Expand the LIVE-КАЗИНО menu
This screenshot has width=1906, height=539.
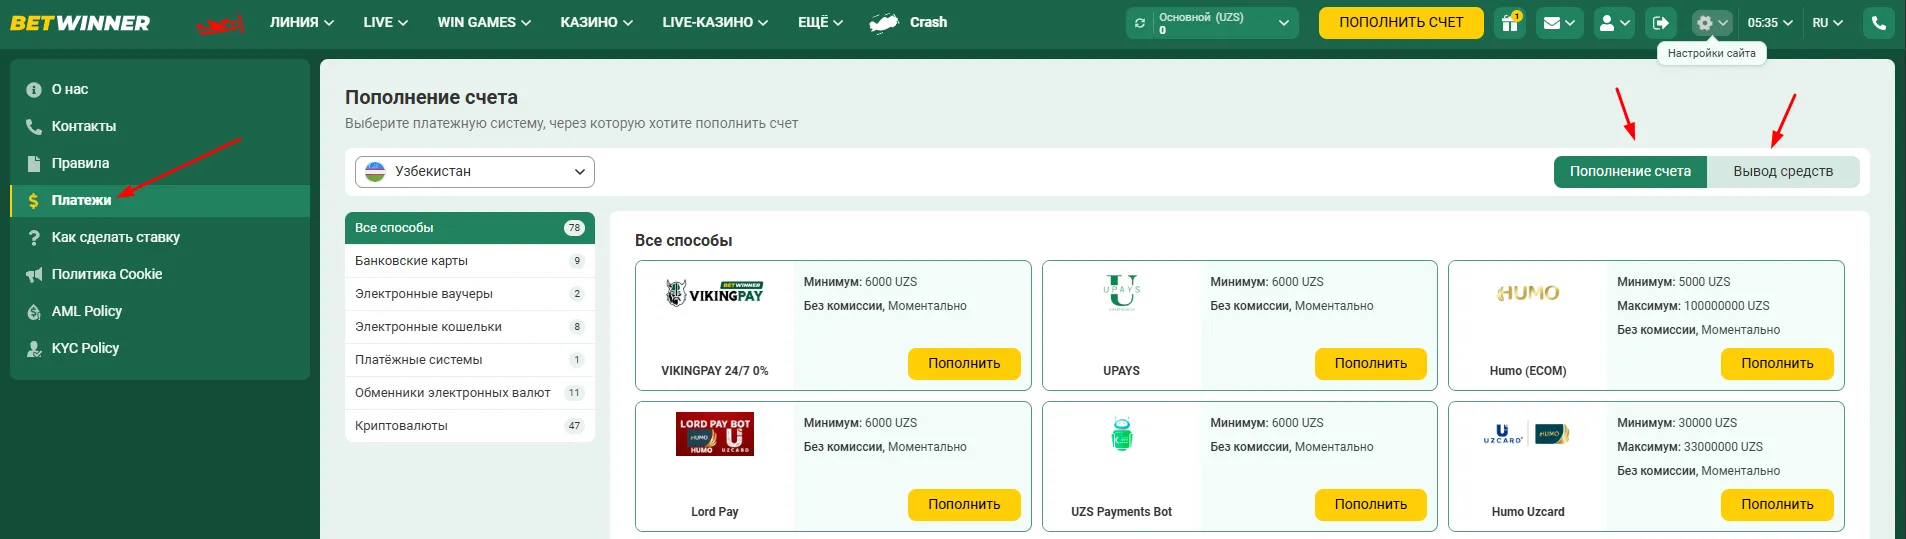[715, 22]
